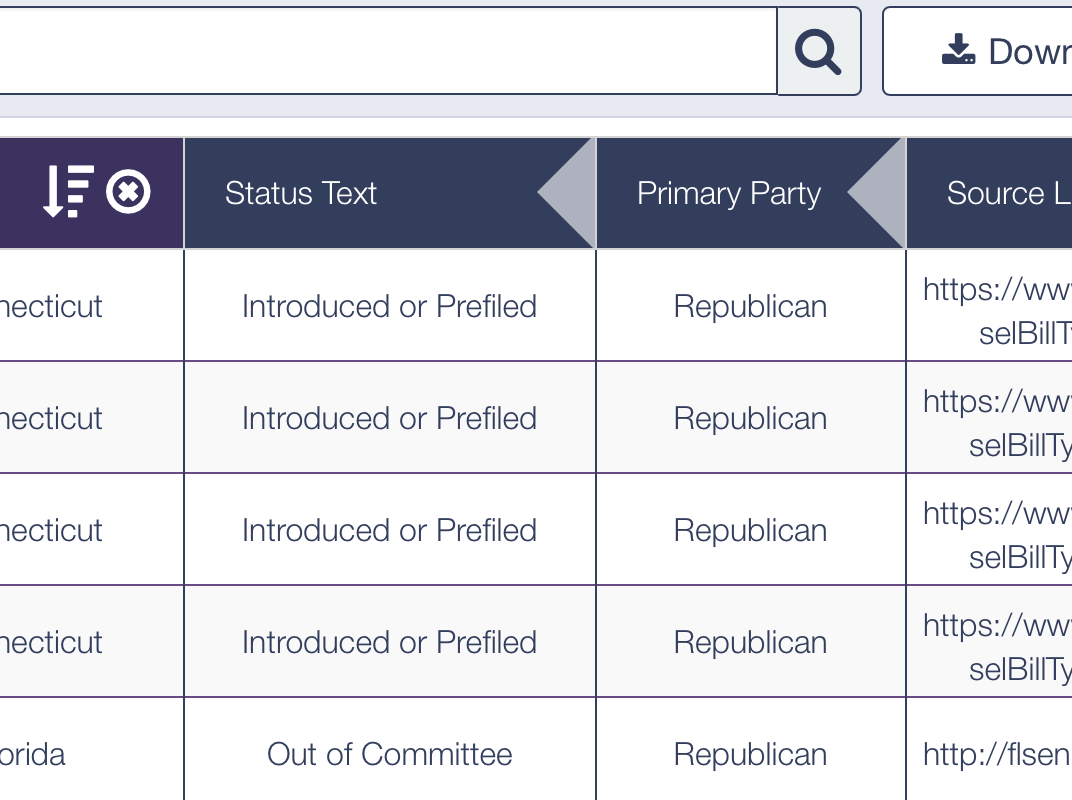
Task: Select the Introduced or Prefiled cell in row one
Action: tap(389, 306)
